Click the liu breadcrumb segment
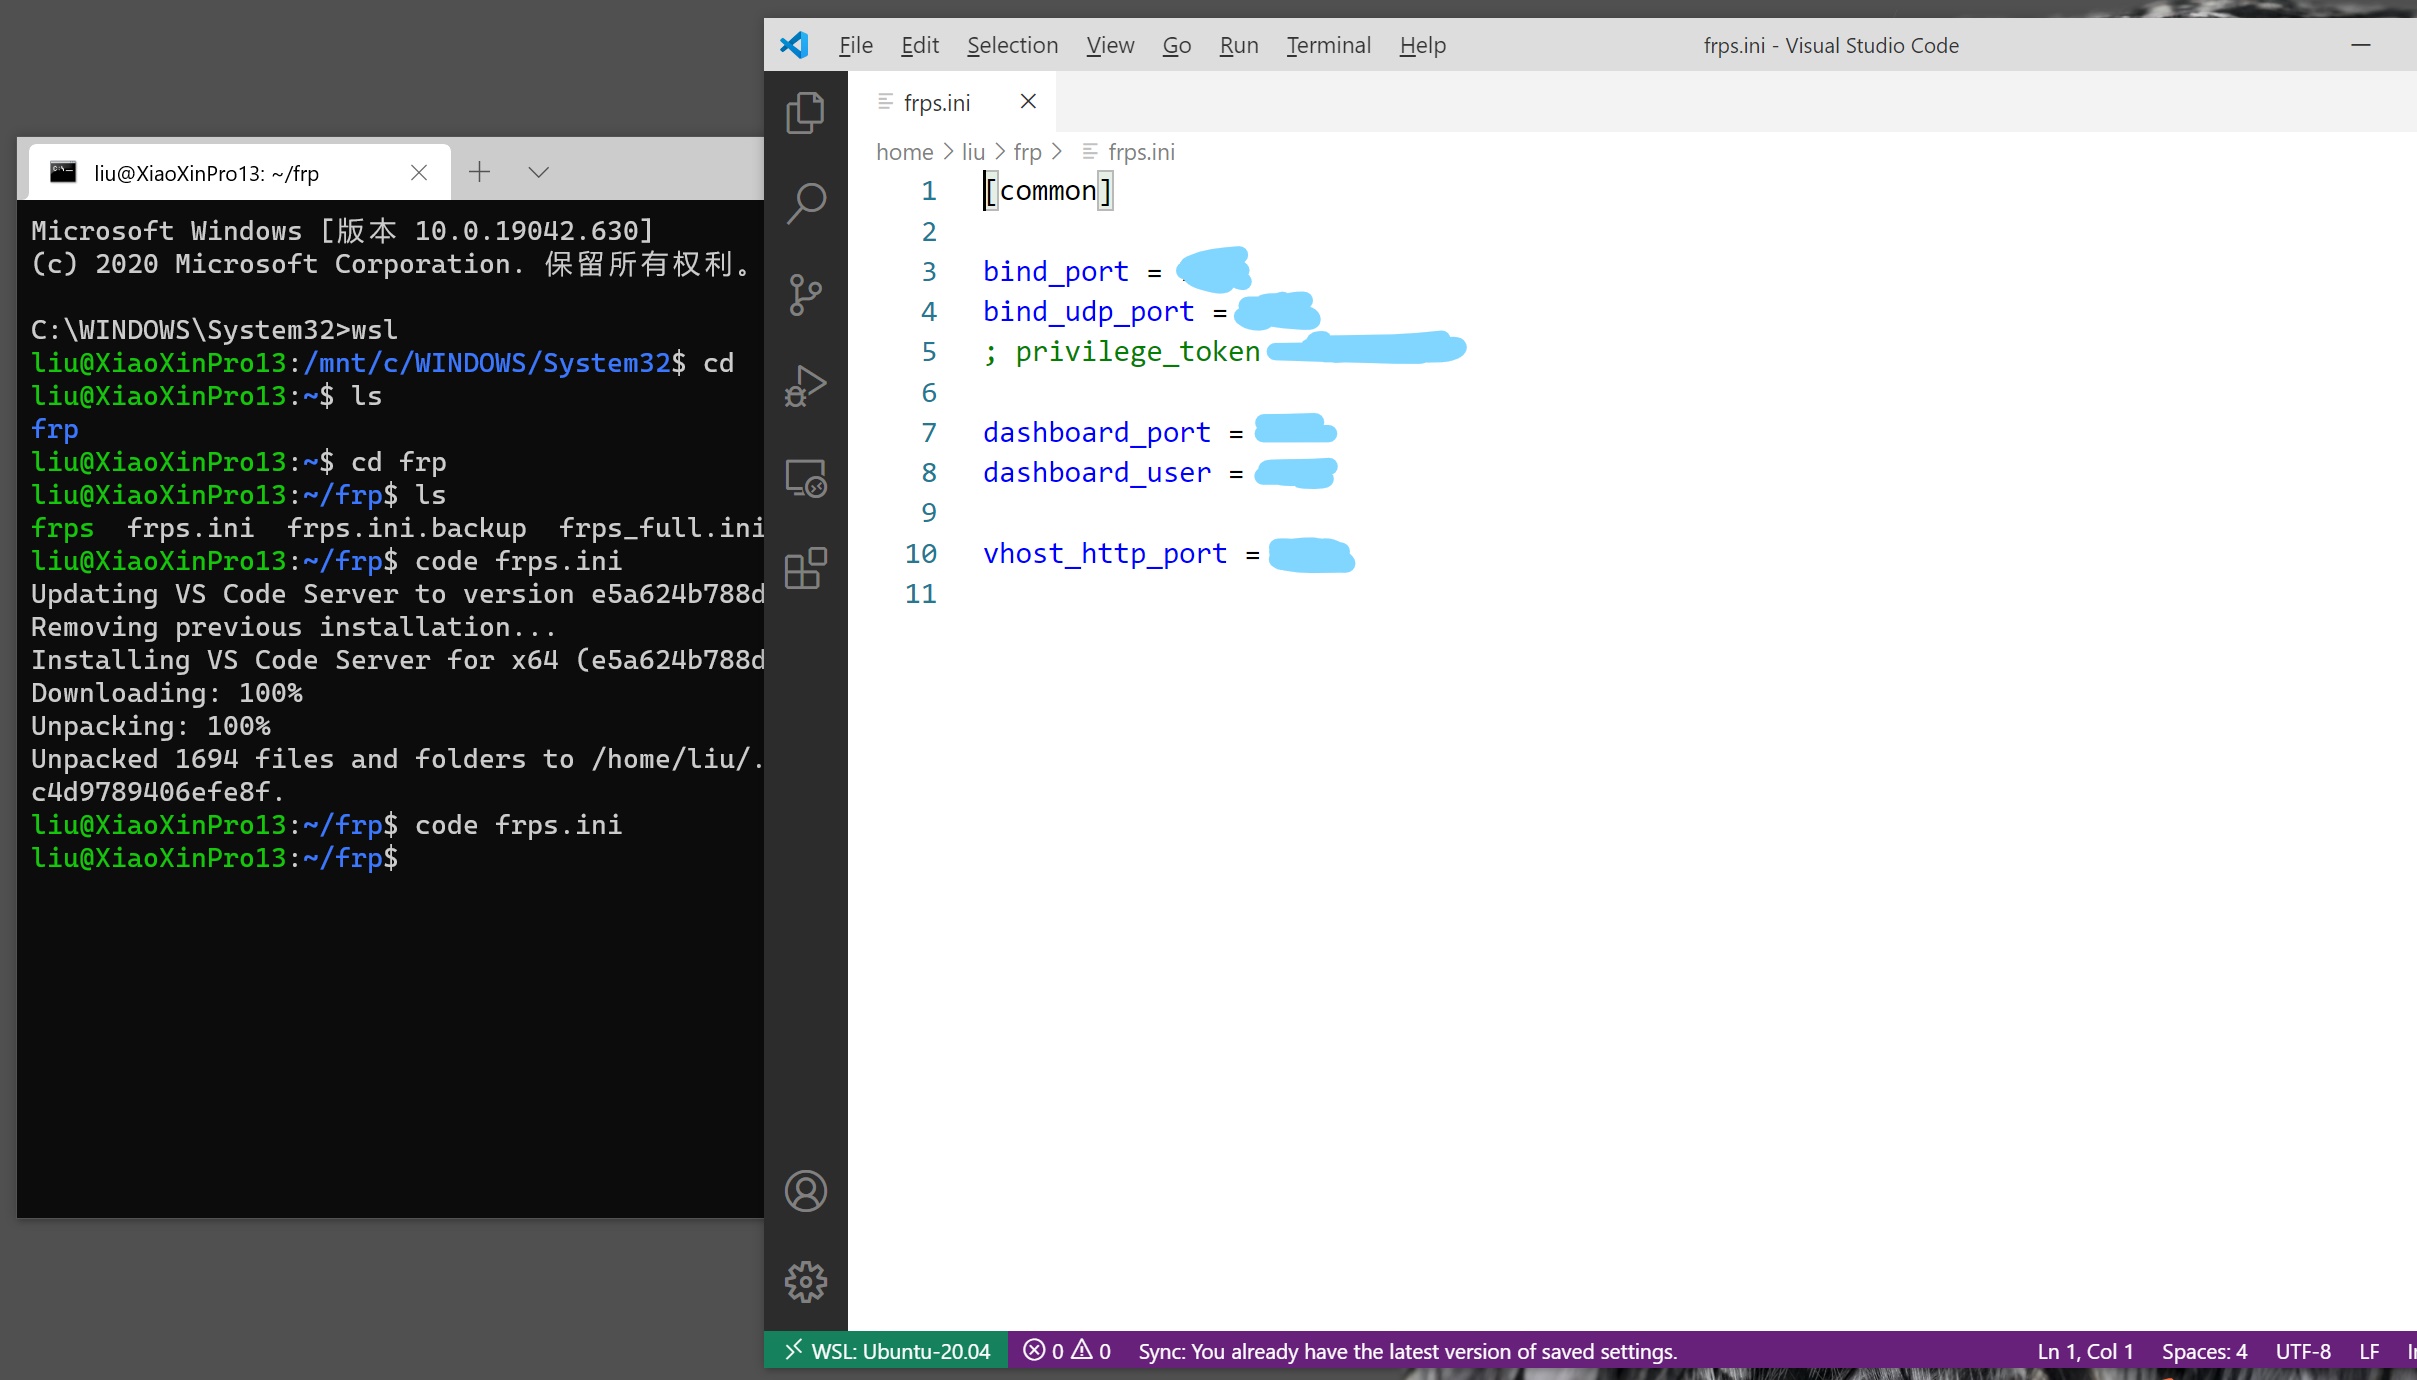 tap(973, 152)
